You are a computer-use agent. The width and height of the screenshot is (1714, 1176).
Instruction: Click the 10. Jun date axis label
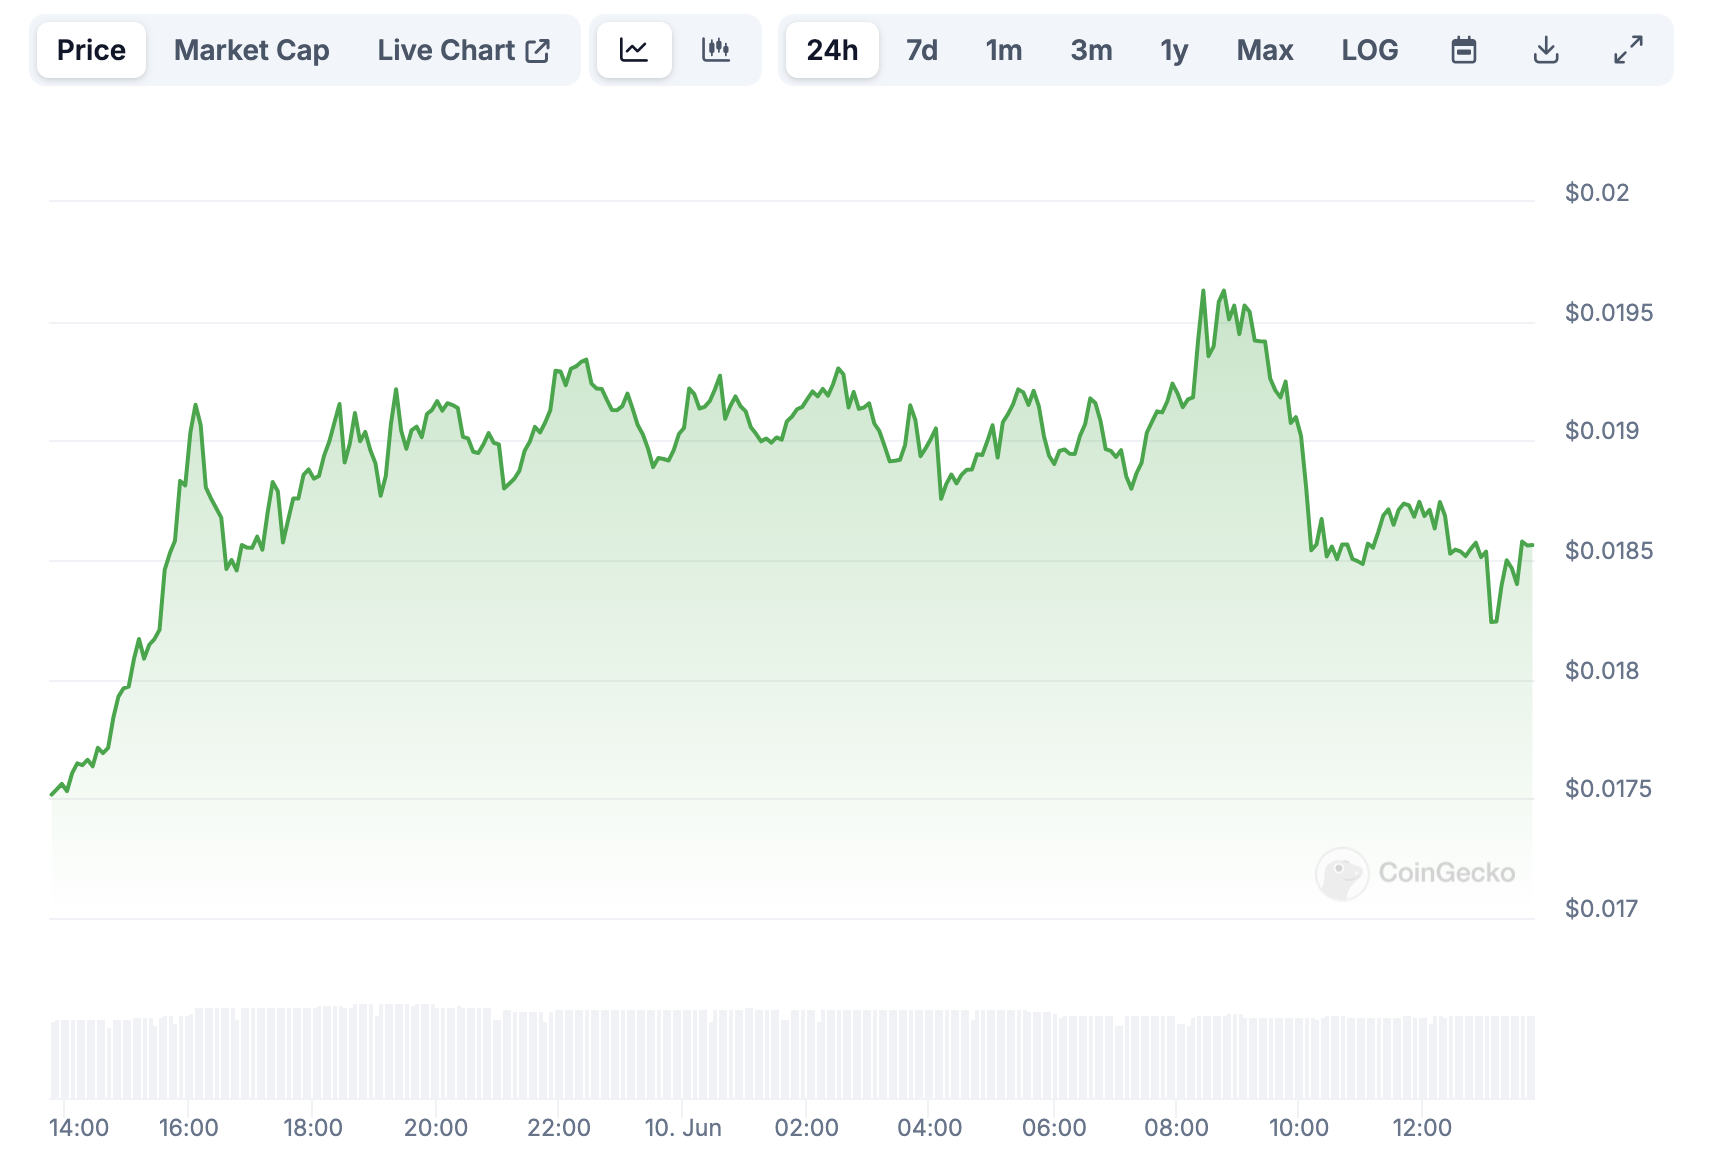683,1128
